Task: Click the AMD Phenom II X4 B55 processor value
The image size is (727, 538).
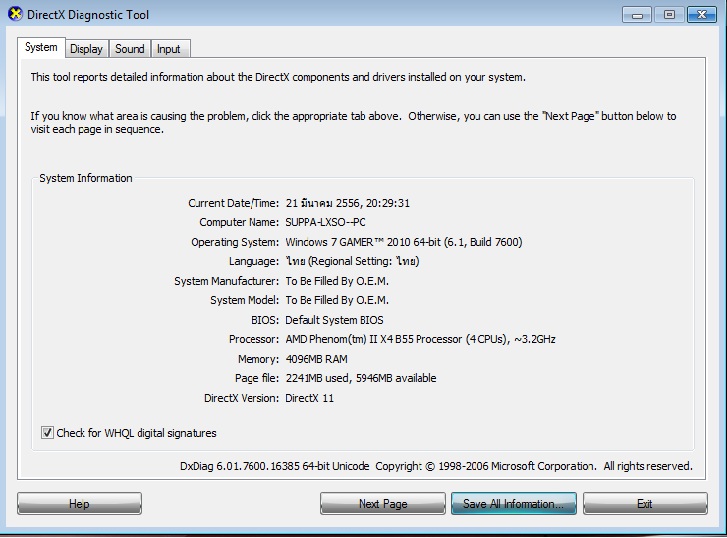Action: pyautogui.click(x=421, y=339)
